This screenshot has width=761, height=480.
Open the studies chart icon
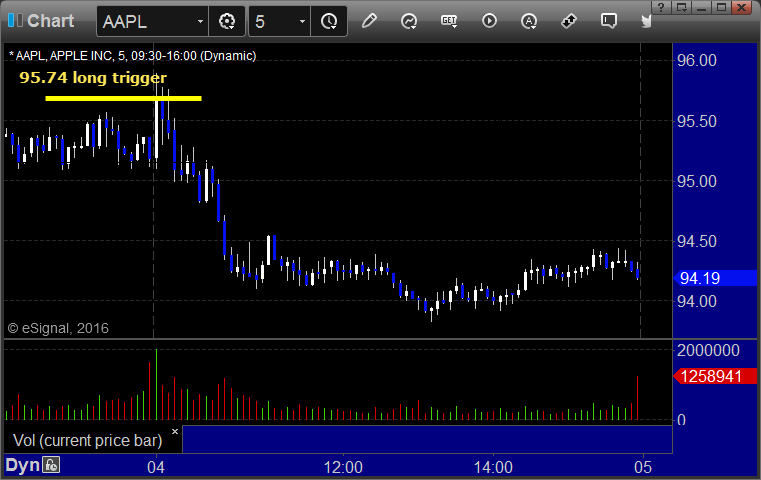(409, 21)
